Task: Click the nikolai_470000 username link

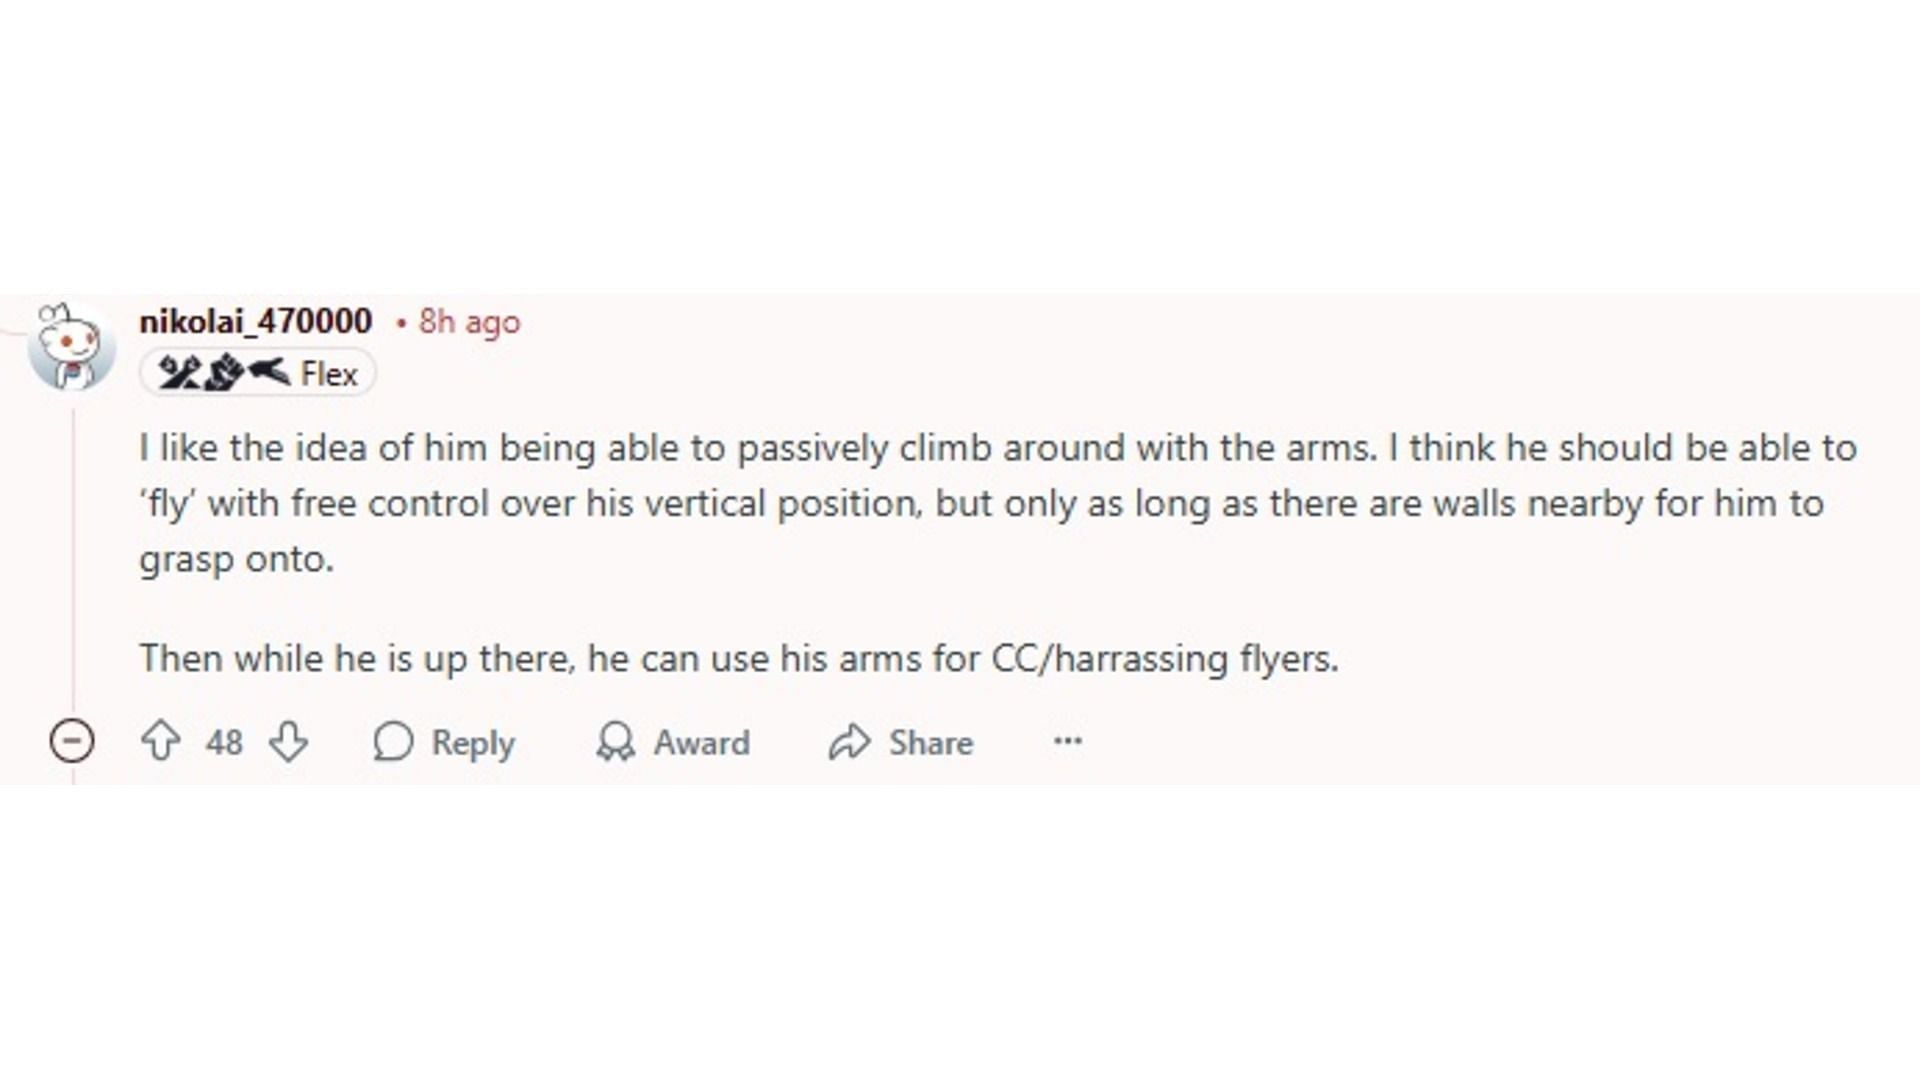Action: tap(257, 320)
